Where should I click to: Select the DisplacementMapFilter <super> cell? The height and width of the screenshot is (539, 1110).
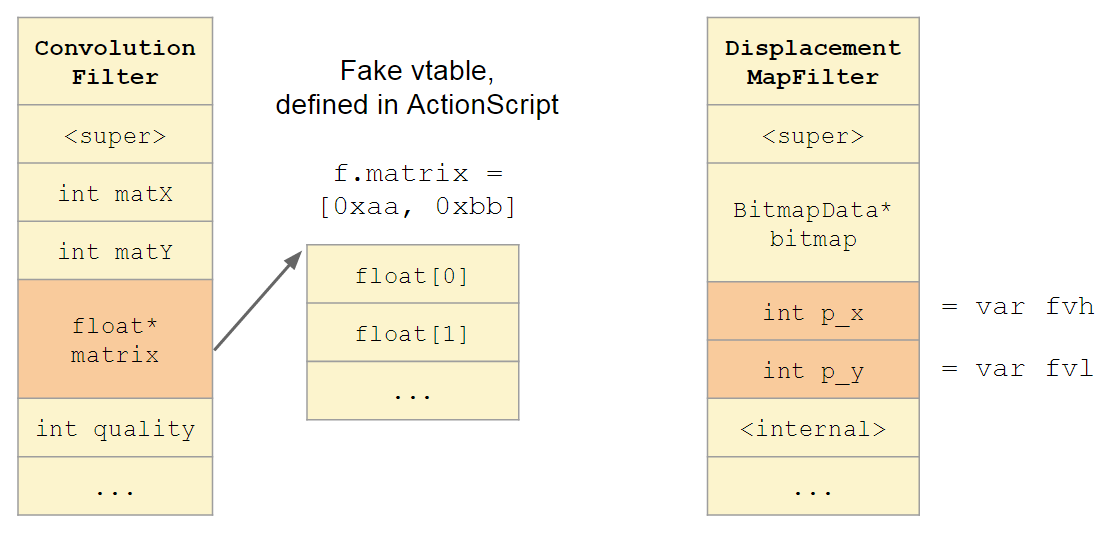tap(812, 134)
